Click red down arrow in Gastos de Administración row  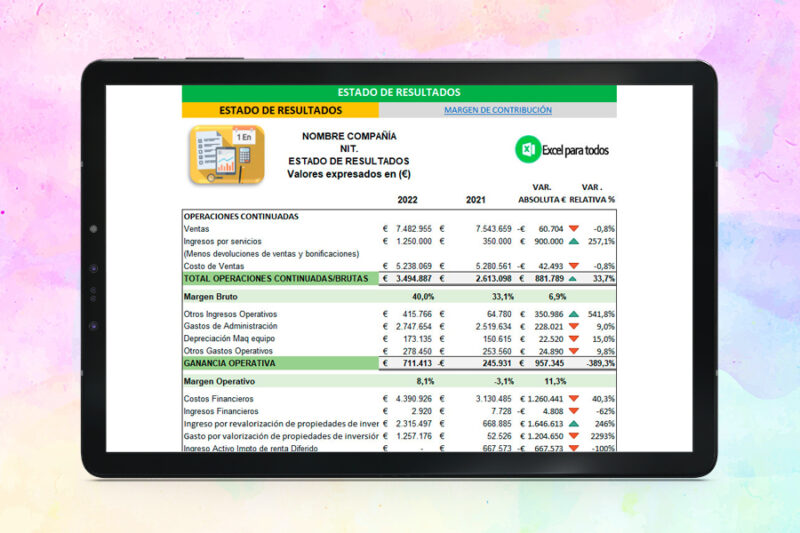point(574,326)
